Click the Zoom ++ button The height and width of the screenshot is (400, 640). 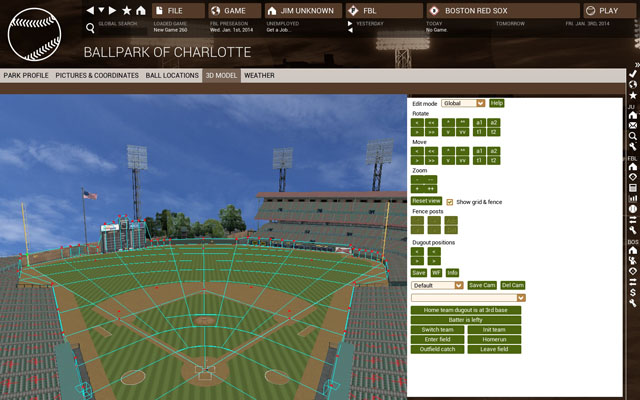pos(430,189)
